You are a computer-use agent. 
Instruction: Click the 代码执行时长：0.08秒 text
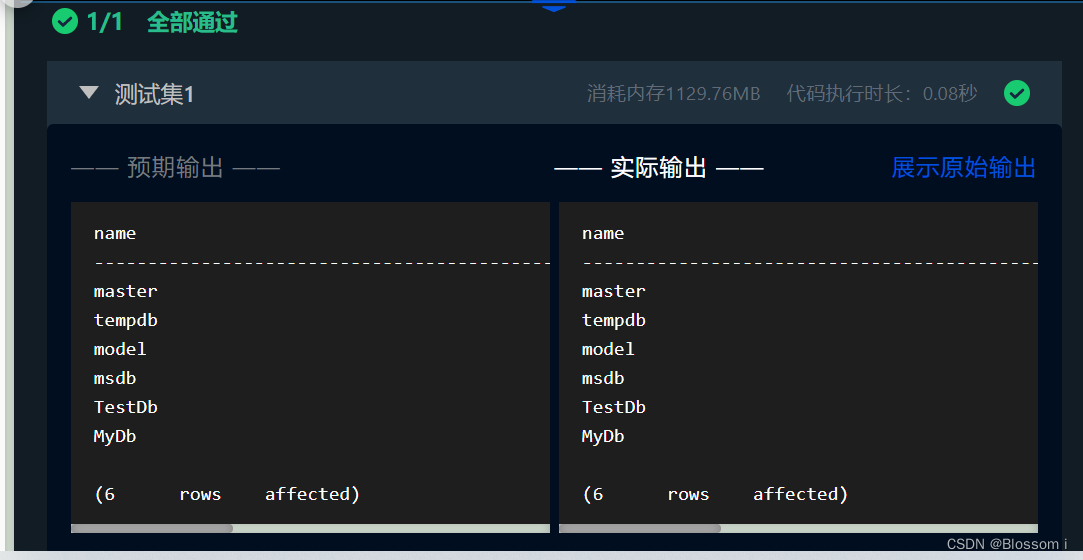click(x=882, y=94)
